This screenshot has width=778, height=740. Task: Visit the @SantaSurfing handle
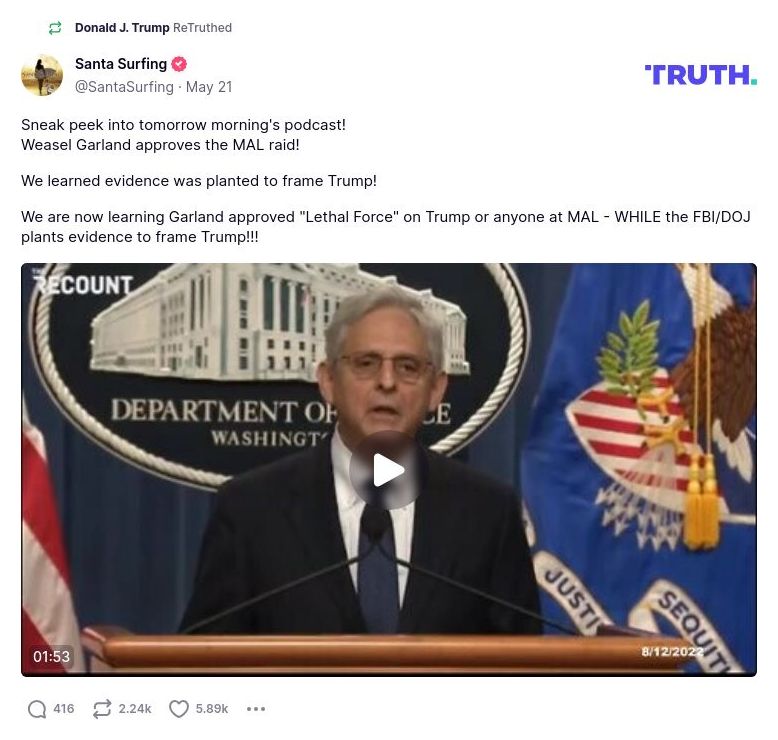(124, 87)
